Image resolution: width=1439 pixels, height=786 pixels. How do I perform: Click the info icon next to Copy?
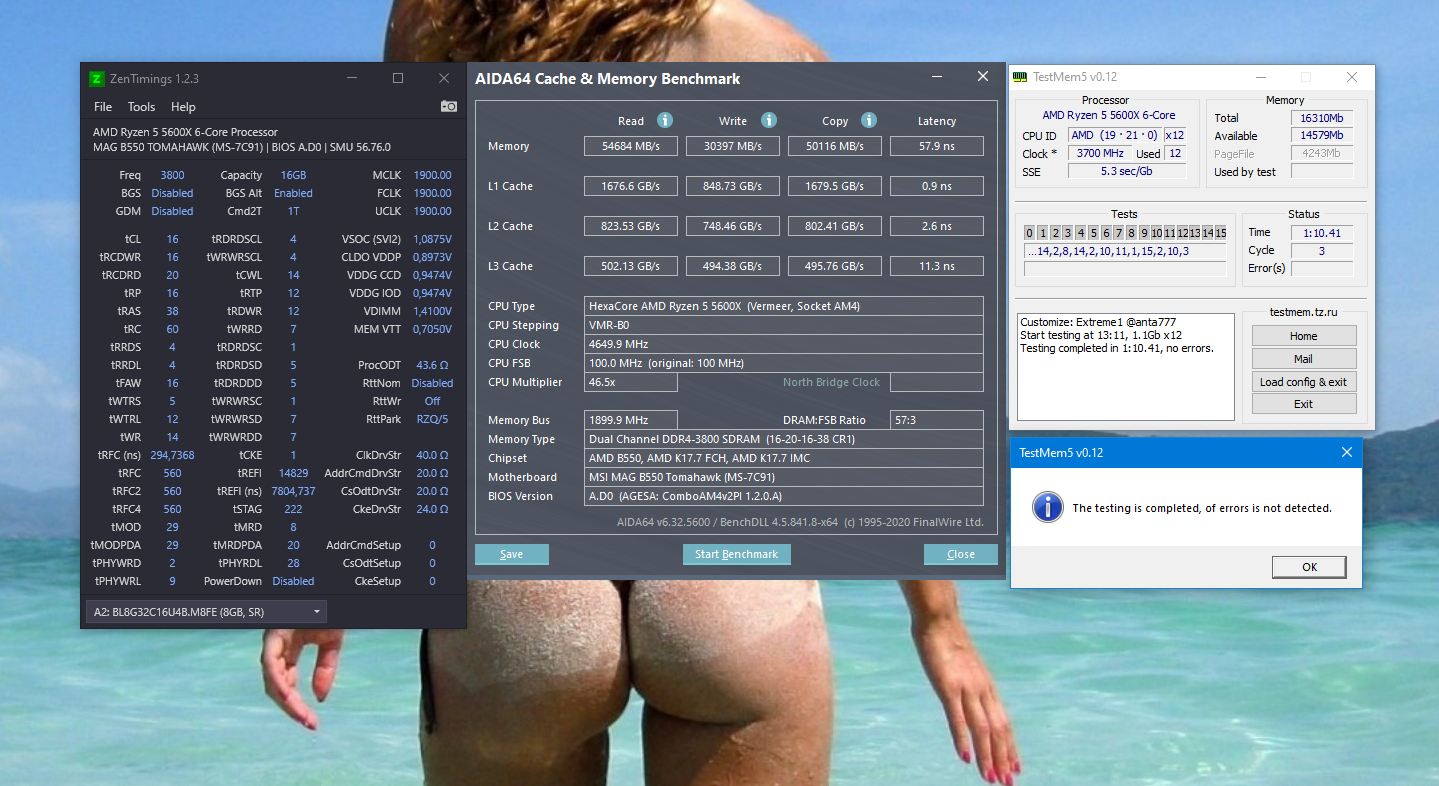(869, 120)
